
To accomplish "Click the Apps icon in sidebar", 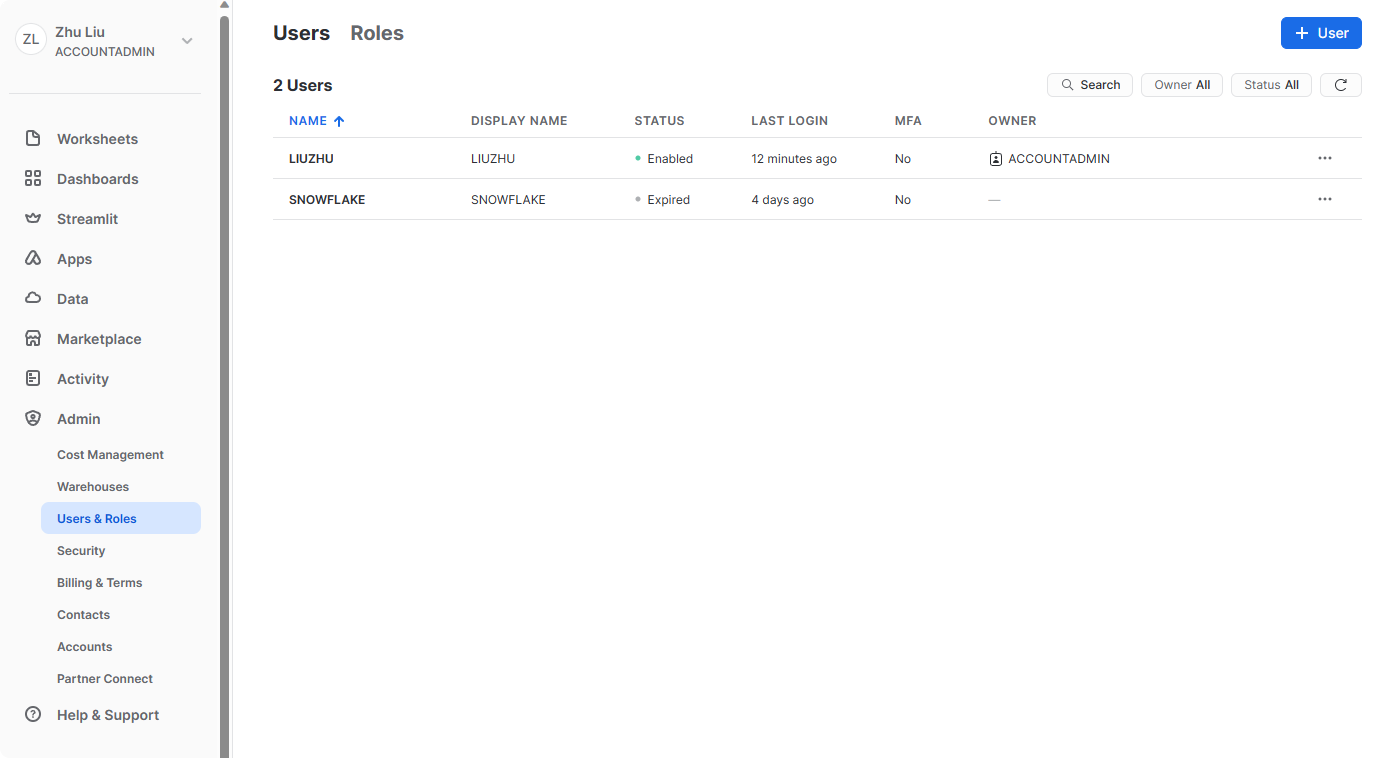I will pos(33,259).
